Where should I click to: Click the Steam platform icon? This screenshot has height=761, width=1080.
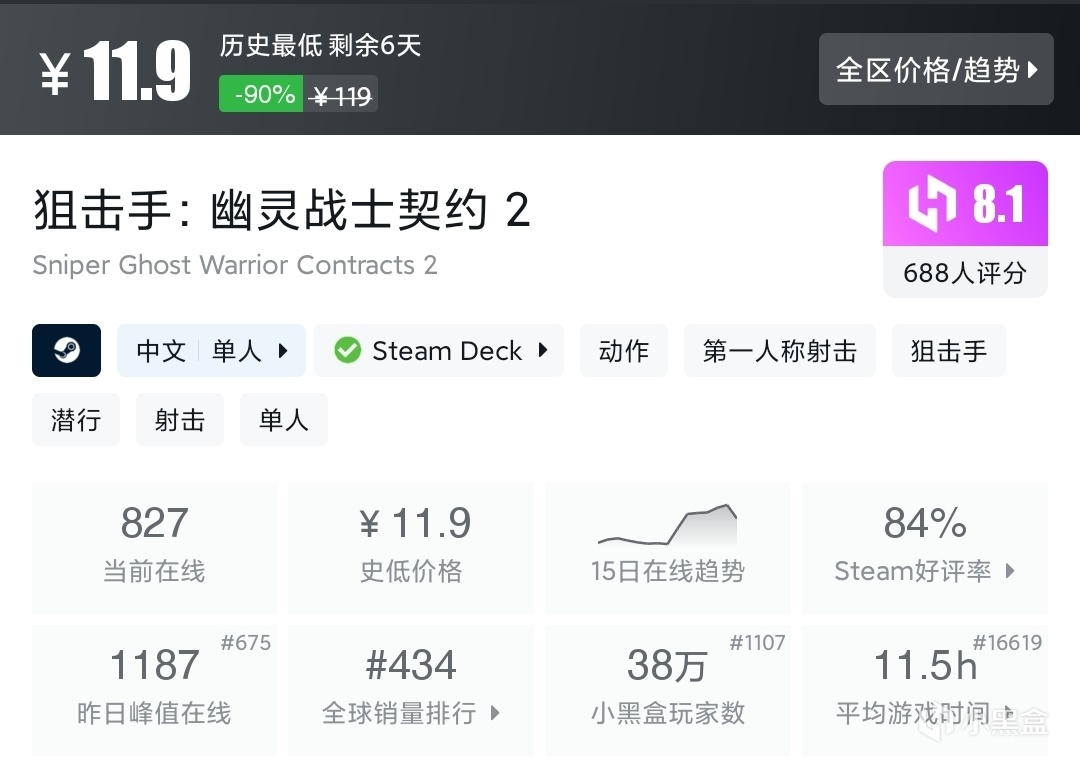(66, 351)
